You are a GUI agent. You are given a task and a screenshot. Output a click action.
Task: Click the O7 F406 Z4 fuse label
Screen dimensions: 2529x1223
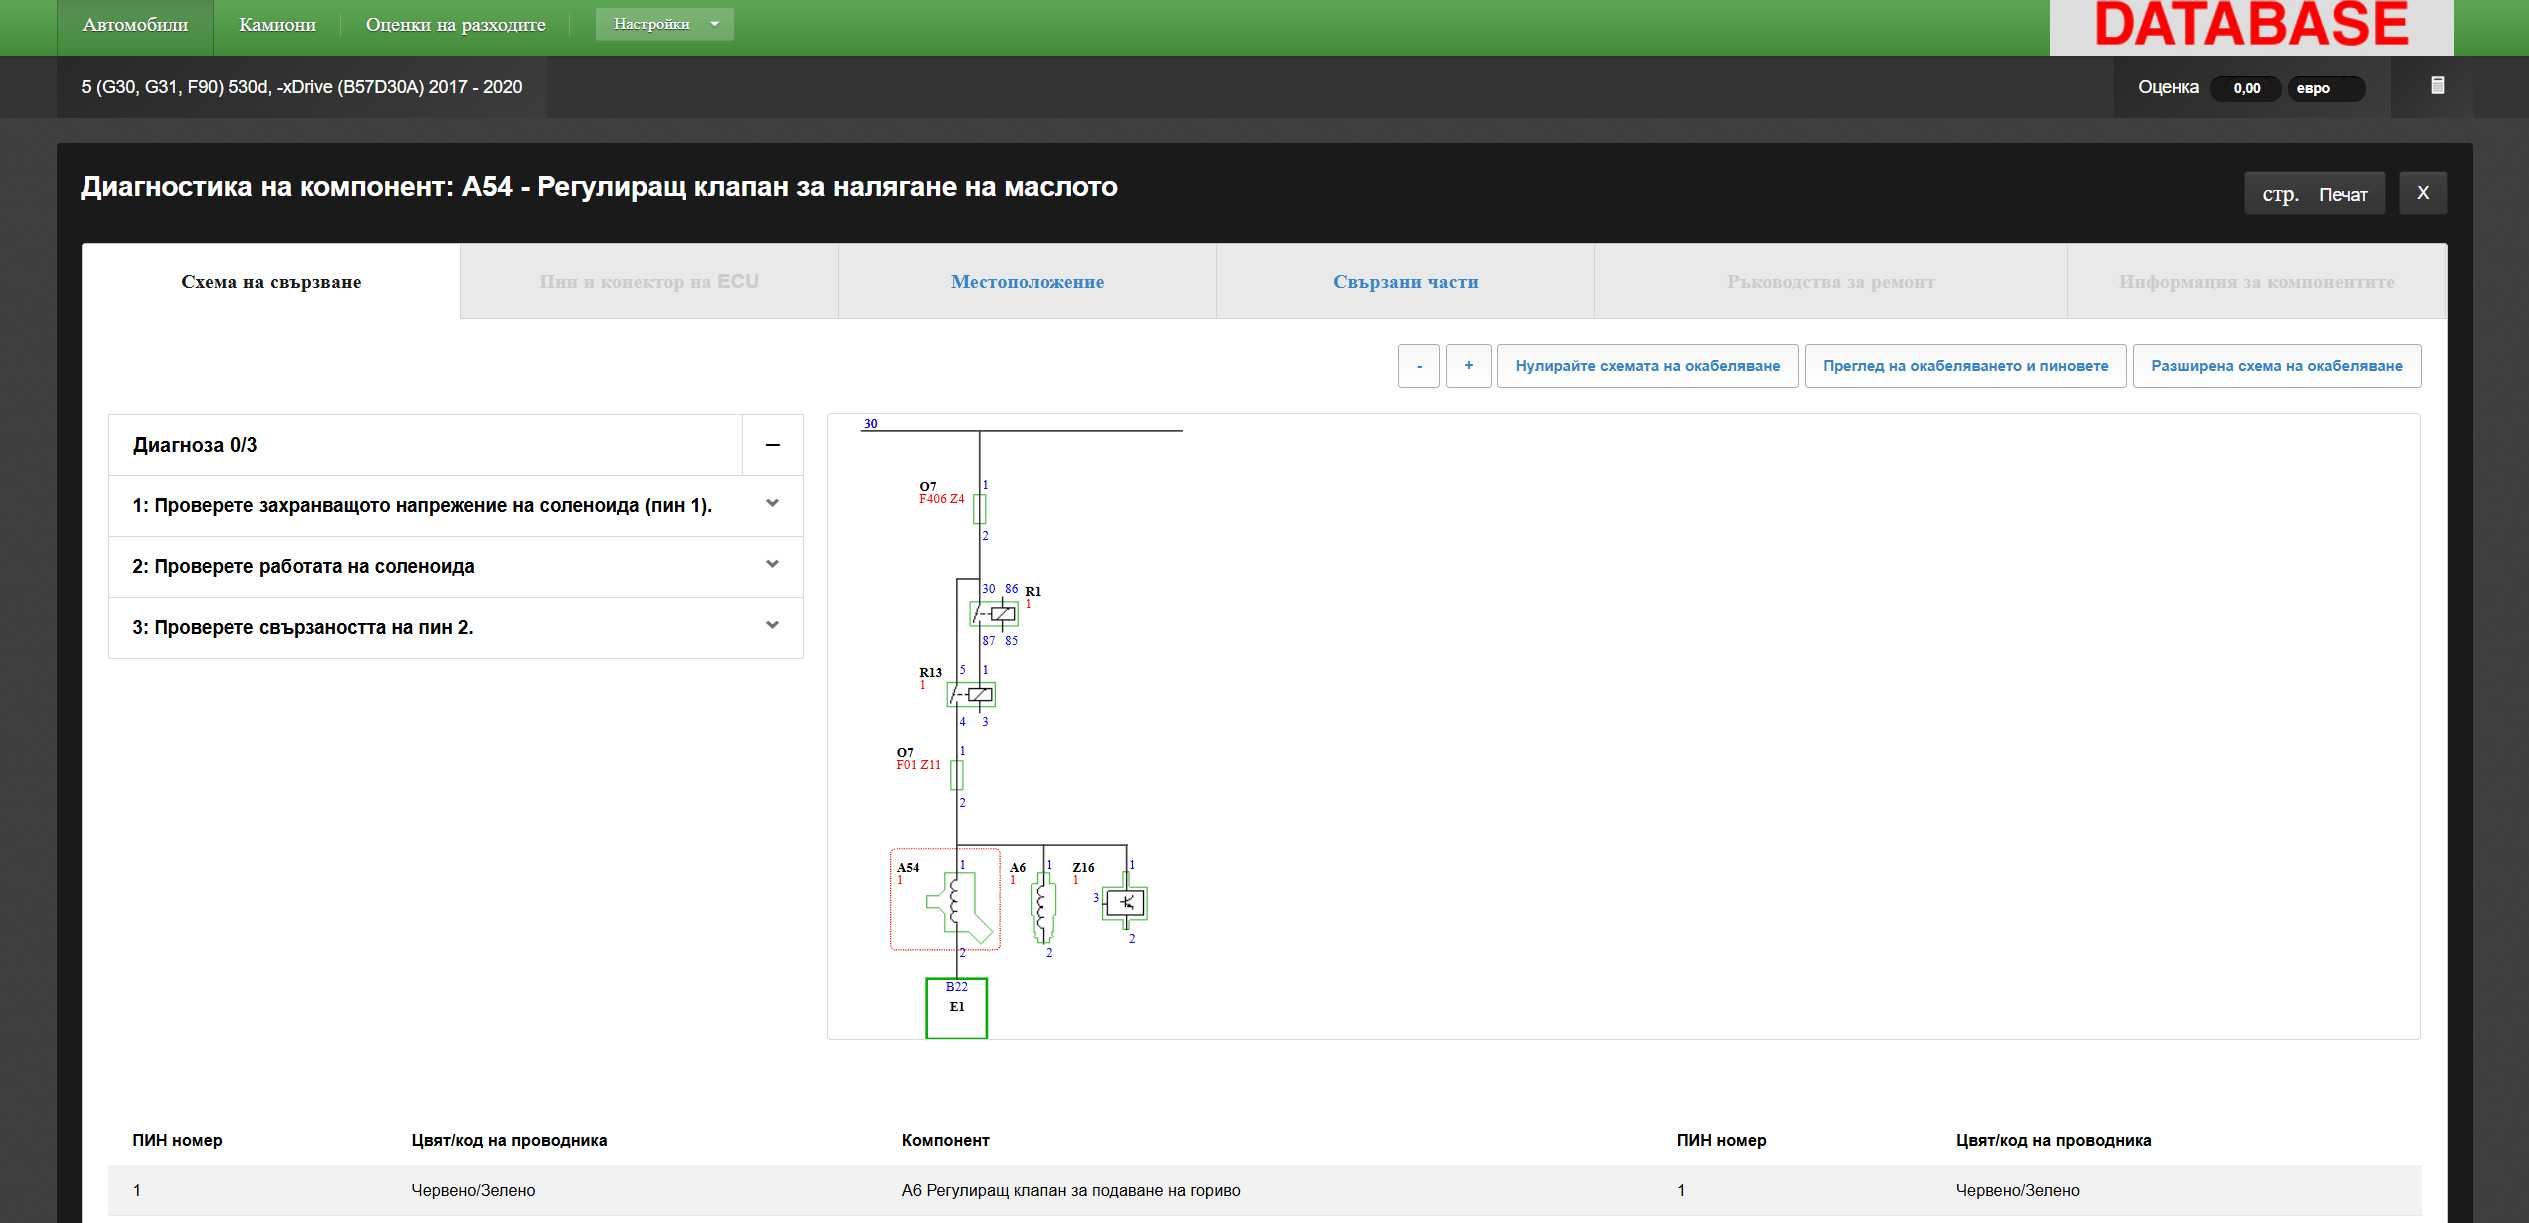[x=941, y=493]
